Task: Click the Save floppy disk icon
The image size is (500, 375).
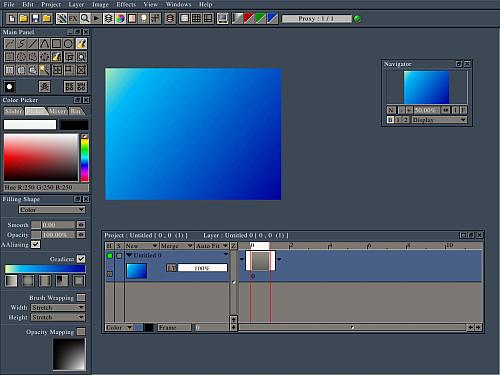Action: (x=35, y=18)
